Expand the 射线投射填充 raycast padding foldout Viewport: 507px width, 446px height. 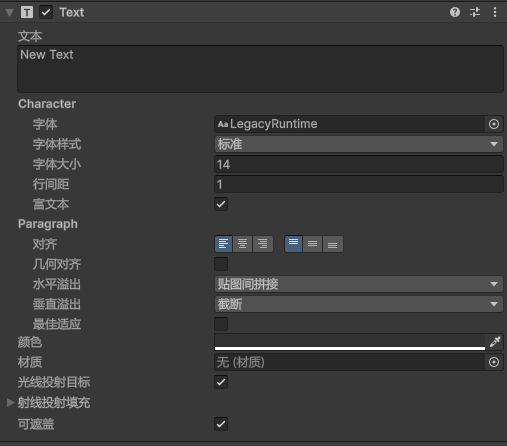pyautogui.click(x=10, y=402)
